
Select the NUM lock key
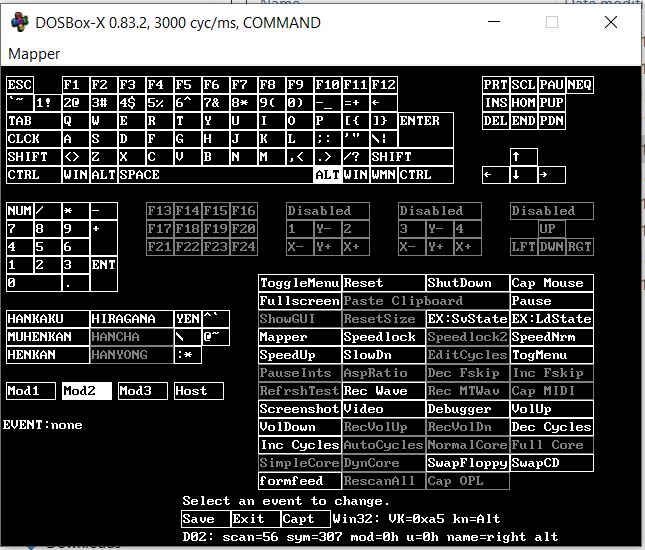[x=20, y=211]
